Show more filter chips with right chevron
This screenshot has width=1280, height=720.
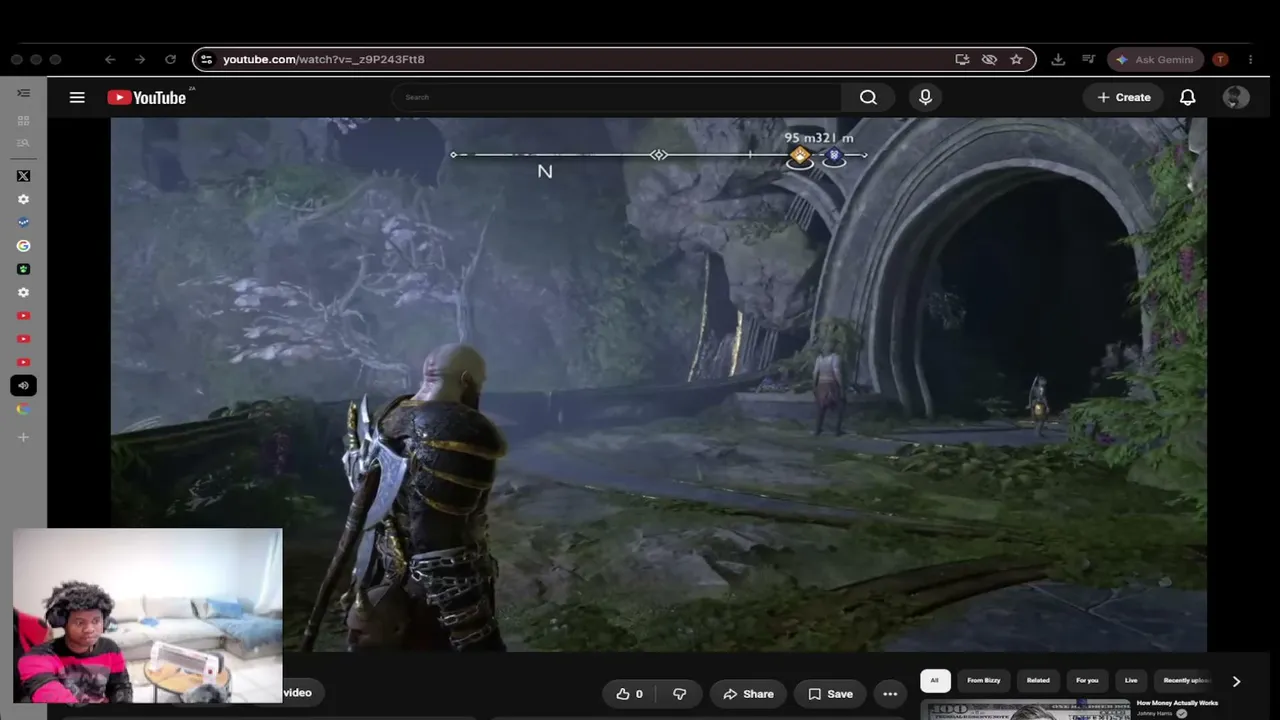pyautogui.click(x=1236, y=681)
